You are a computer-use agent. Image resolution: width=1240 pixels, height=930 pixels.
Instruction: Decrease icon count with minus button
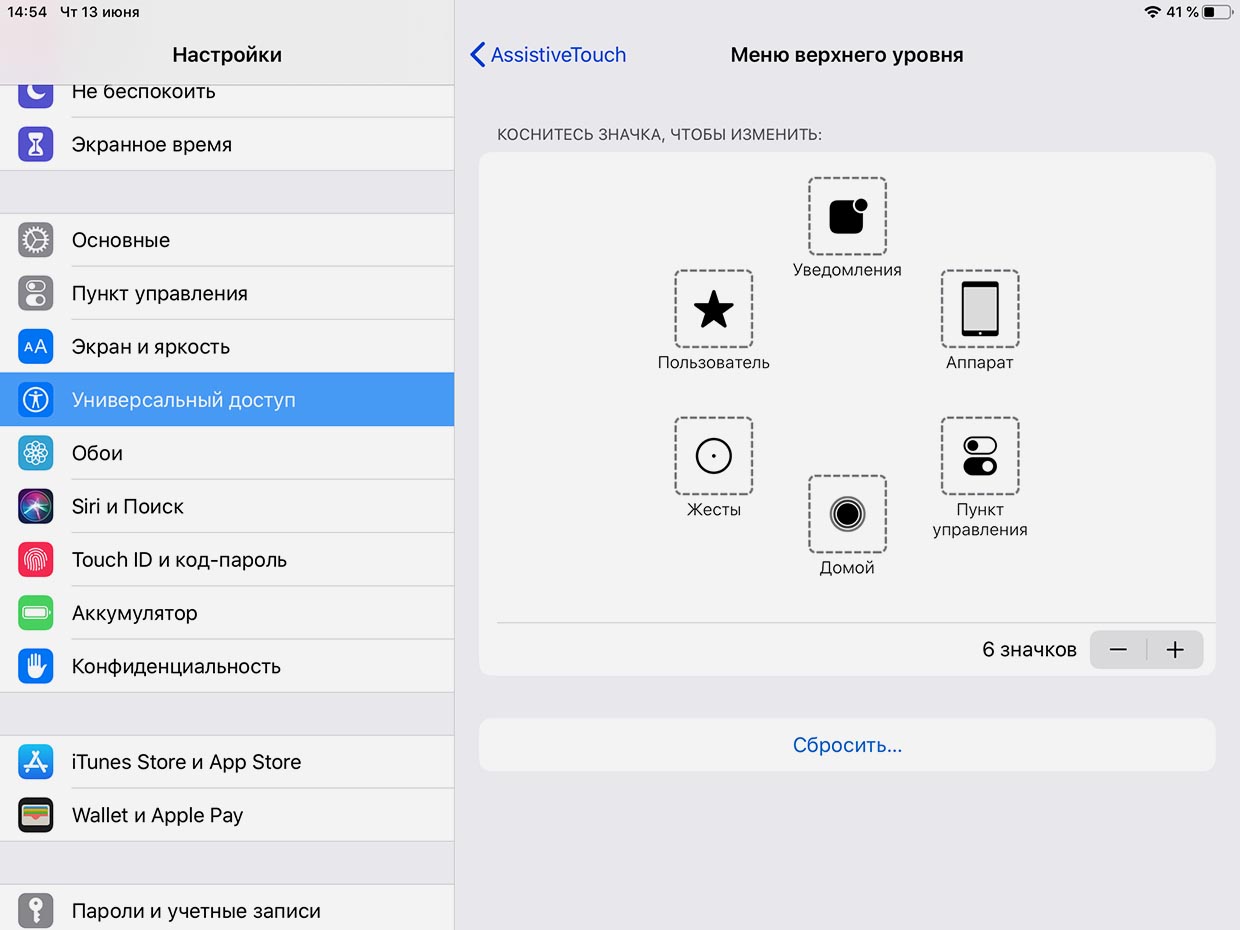click(x=1118, y=650)
